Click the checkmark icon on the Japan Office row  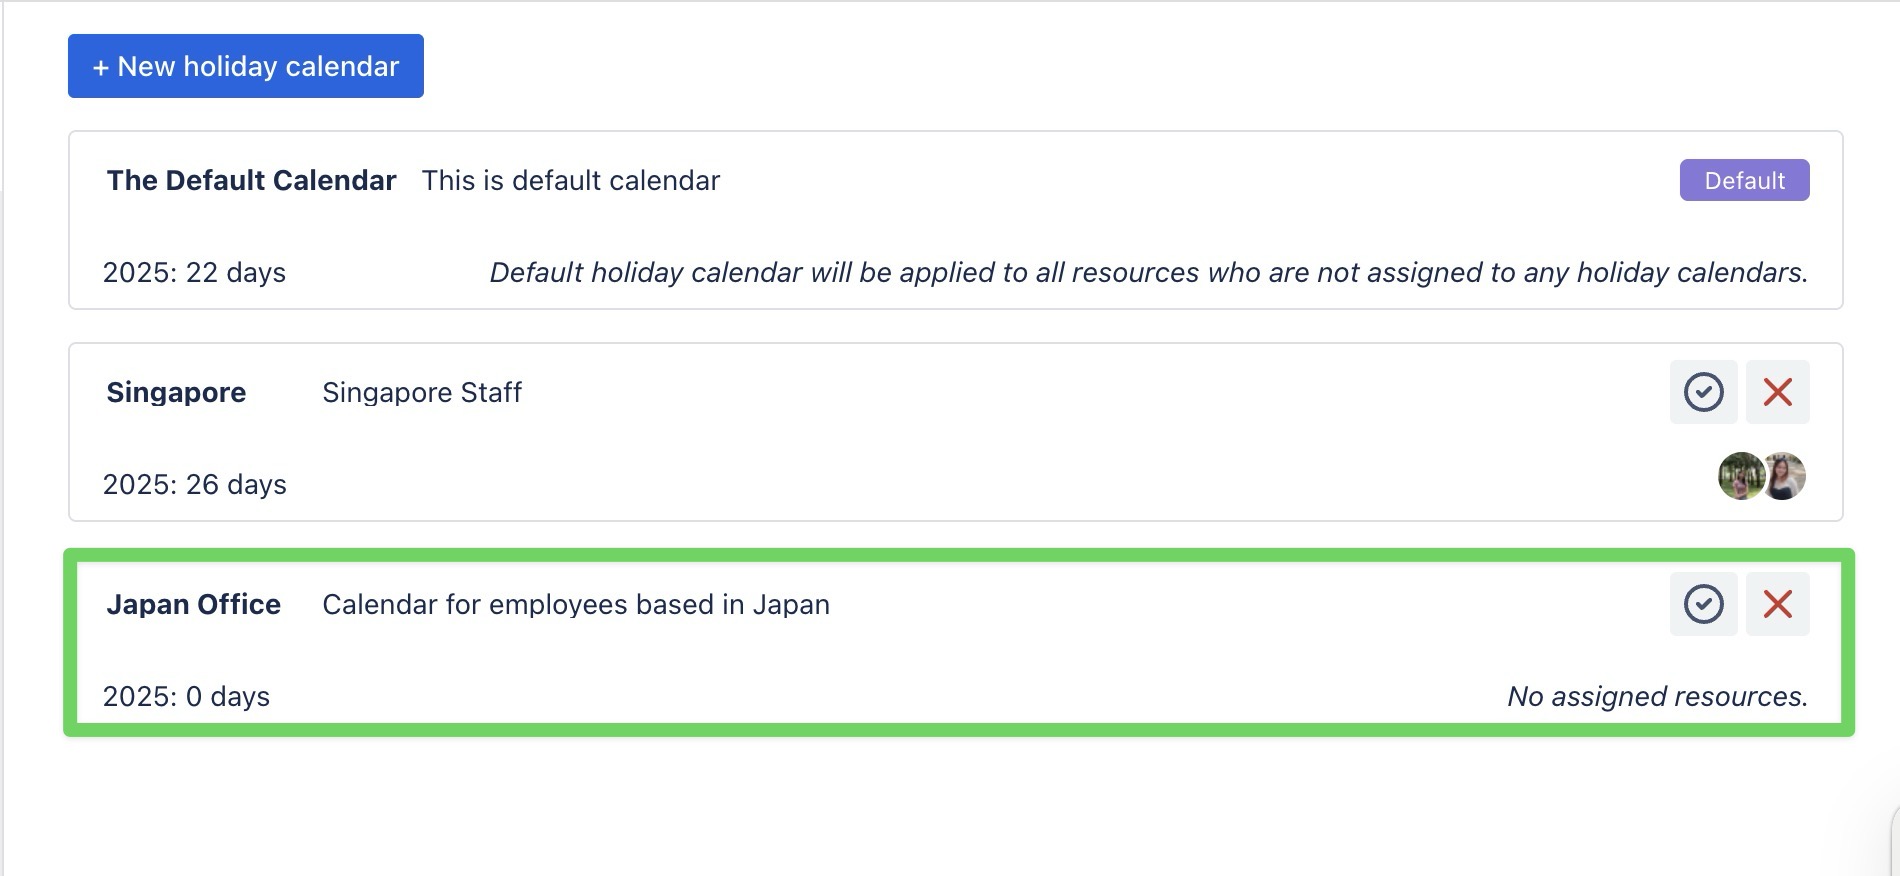click(x=1703, y=604)
